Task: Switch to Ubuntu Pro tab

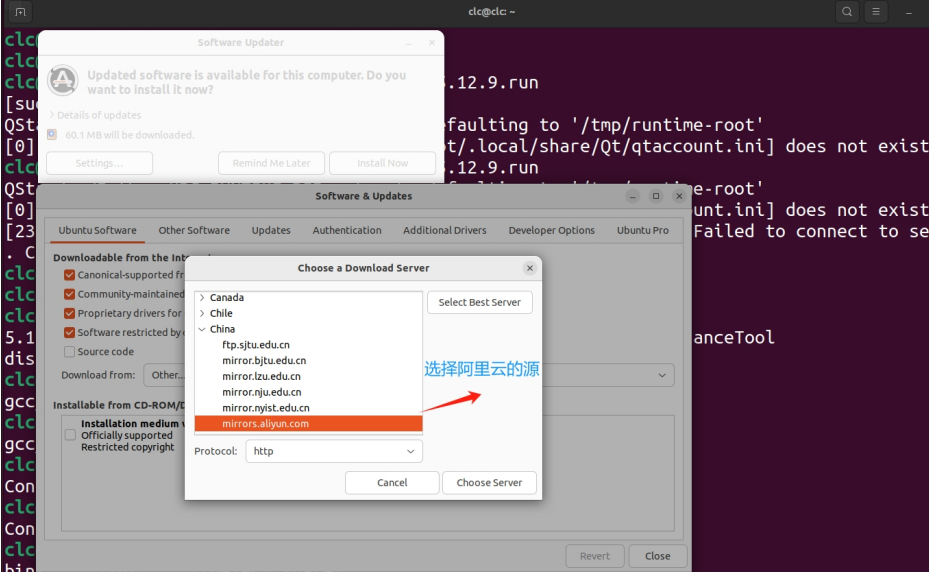Action: pos(643,231)
